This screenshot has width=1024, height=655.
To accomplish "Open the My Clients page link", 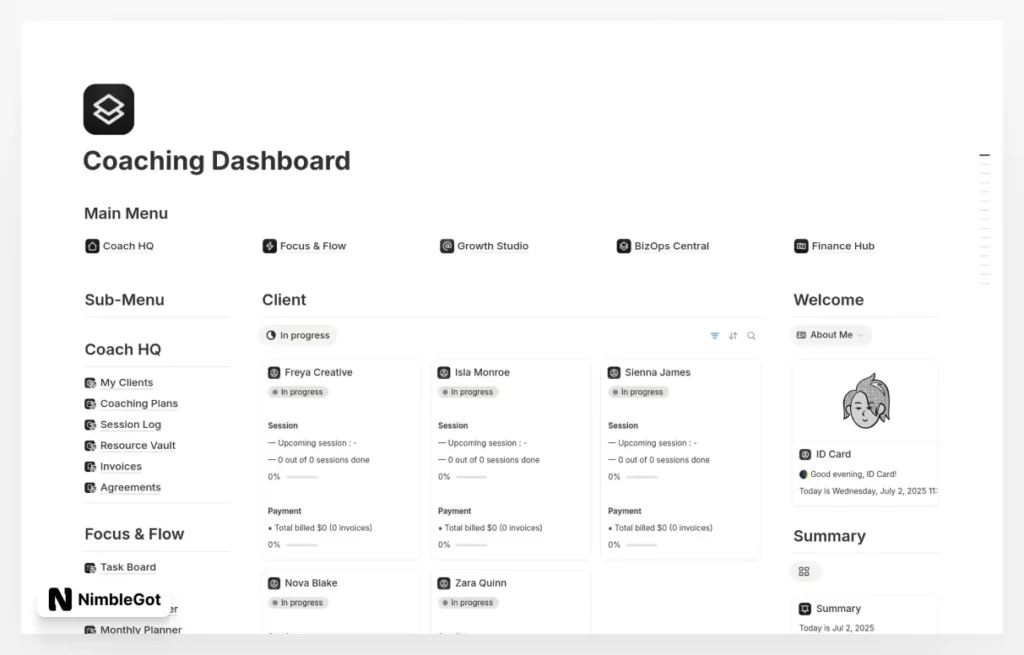I will [126, 383].
